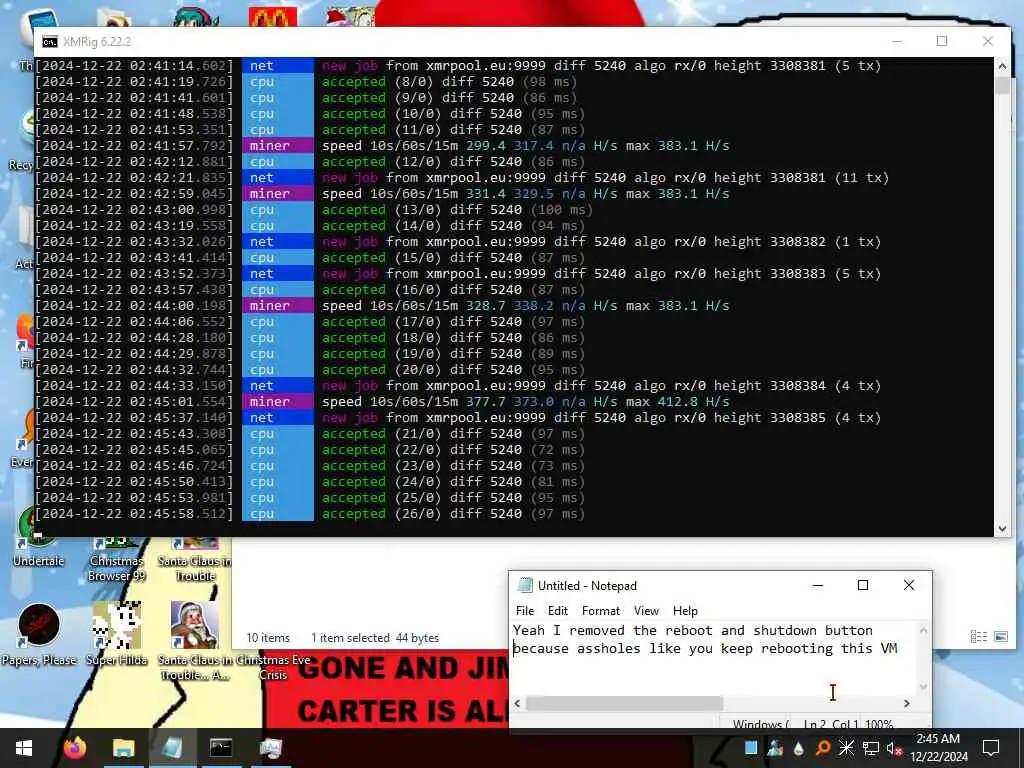Viewport: 1024px width, 768px height.
Task: Open the Windows Start menu
Action: (24, 748)
